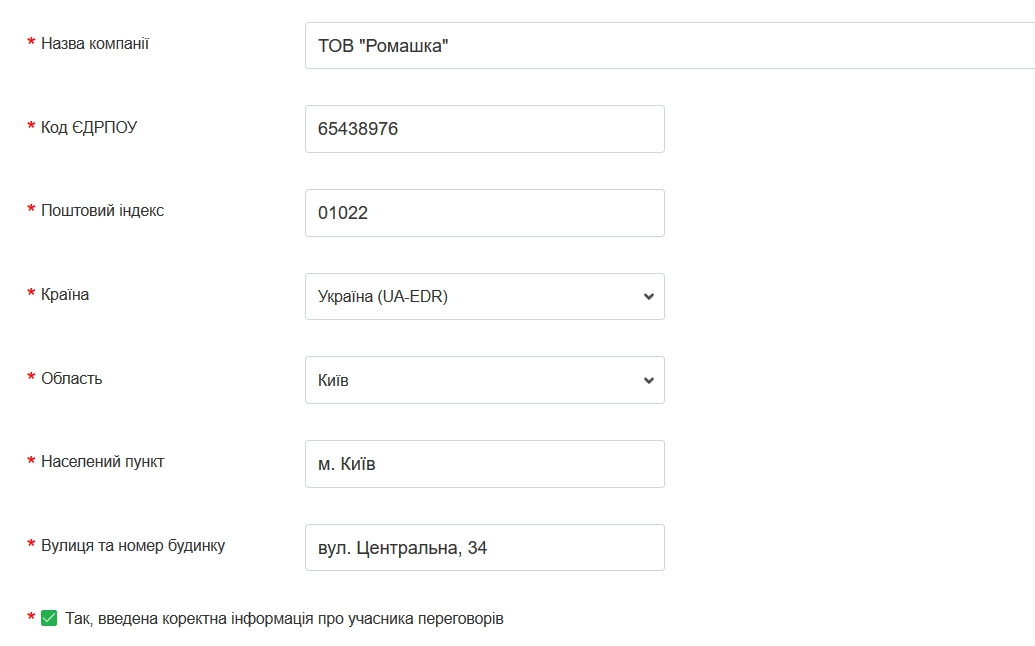Click the "Вулиця та номер будинку" label
The width and height of the screenshot is (1035, 646).
click(133, 546)
